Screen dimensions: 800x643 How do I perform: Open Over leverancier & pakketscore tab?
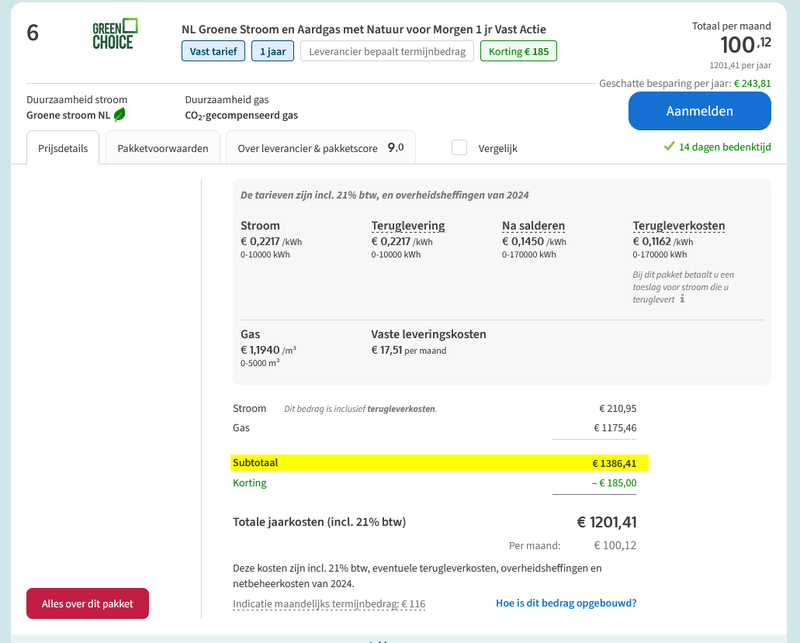(320, 148)
